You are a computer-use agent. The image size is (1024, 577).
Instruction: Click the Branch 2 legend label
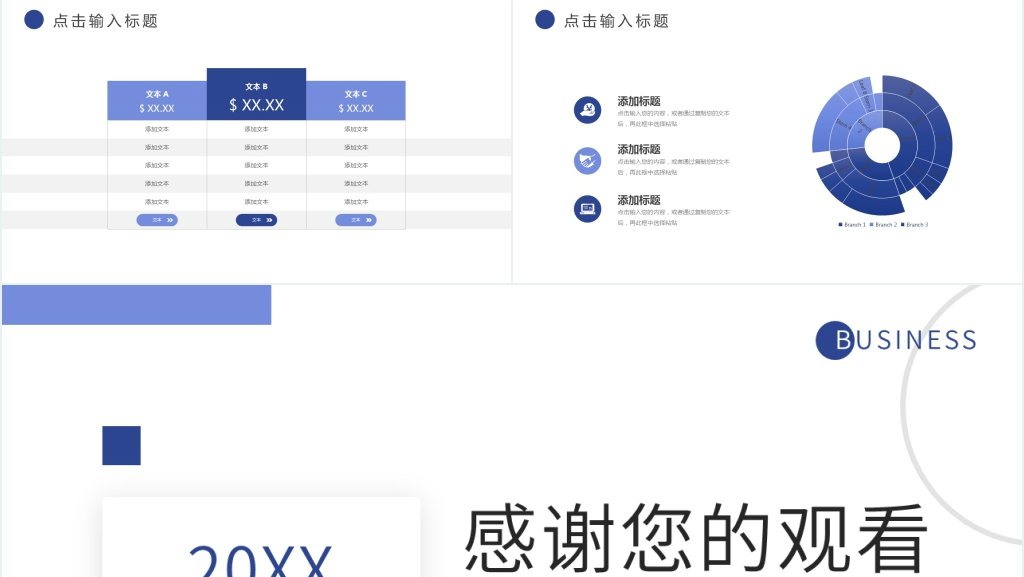coord(886,225)
